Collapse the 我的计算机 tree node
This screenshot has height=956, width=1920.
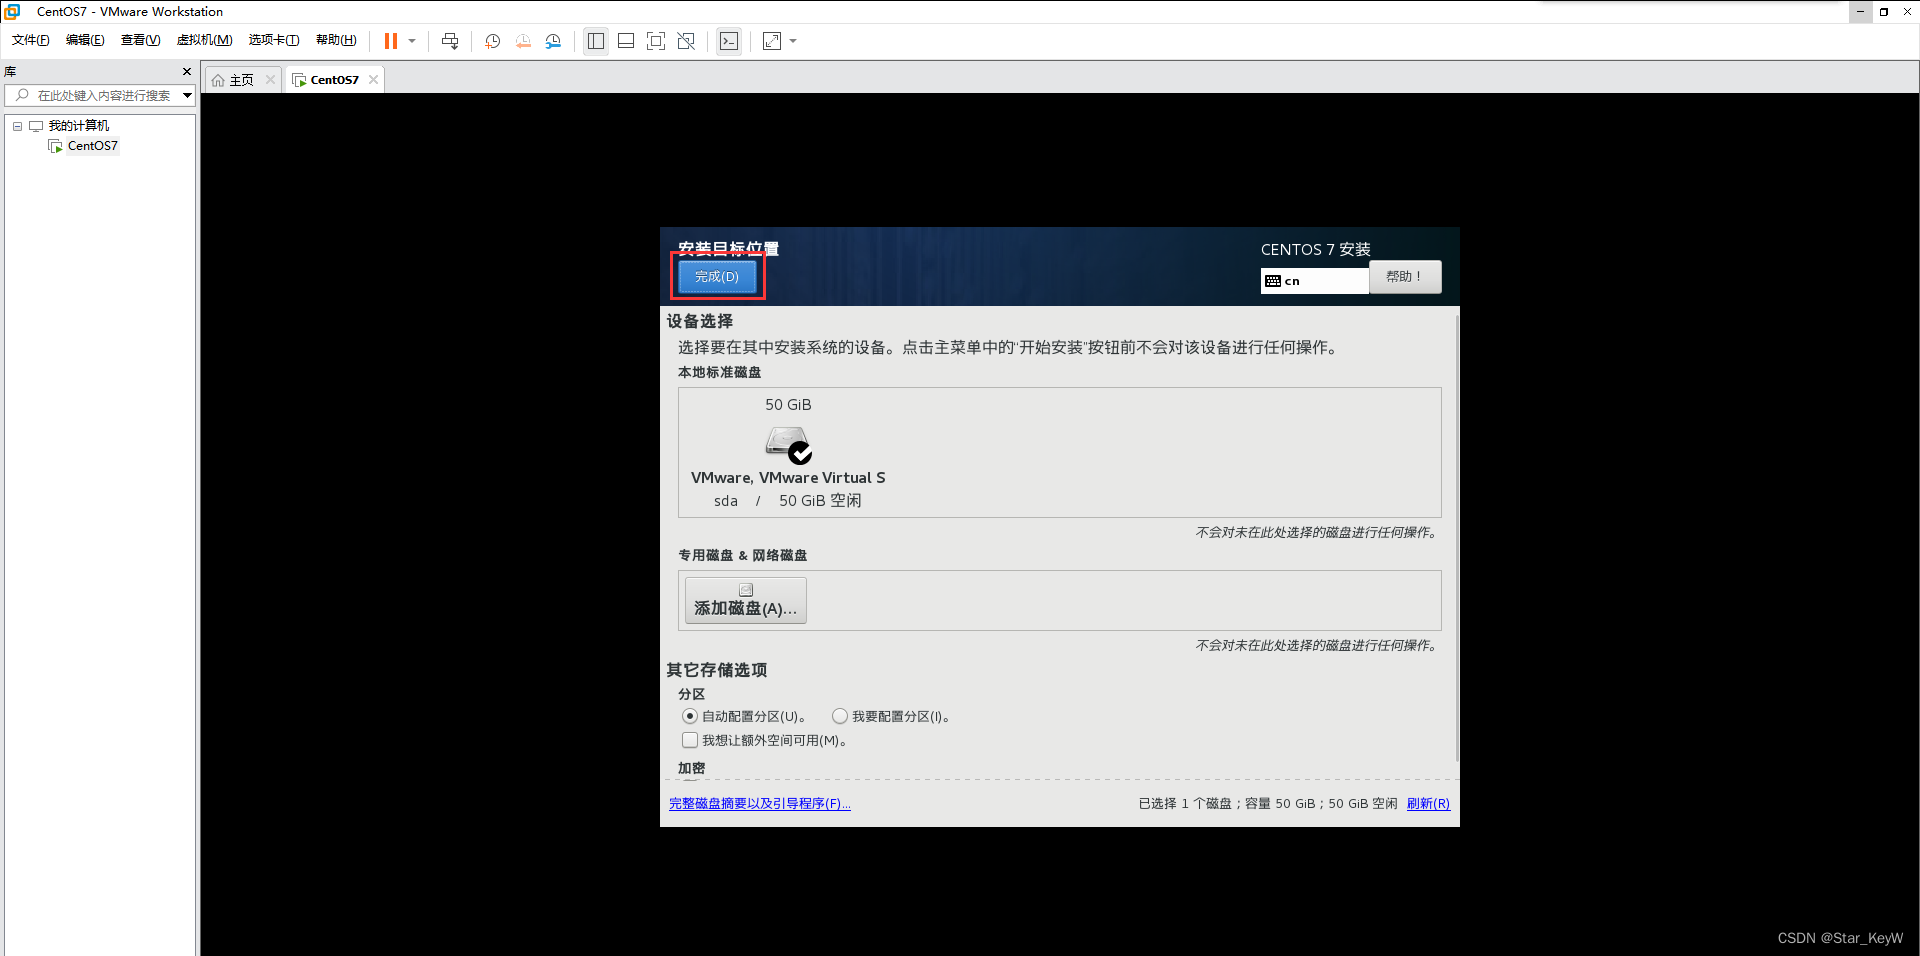click(16, 125)
